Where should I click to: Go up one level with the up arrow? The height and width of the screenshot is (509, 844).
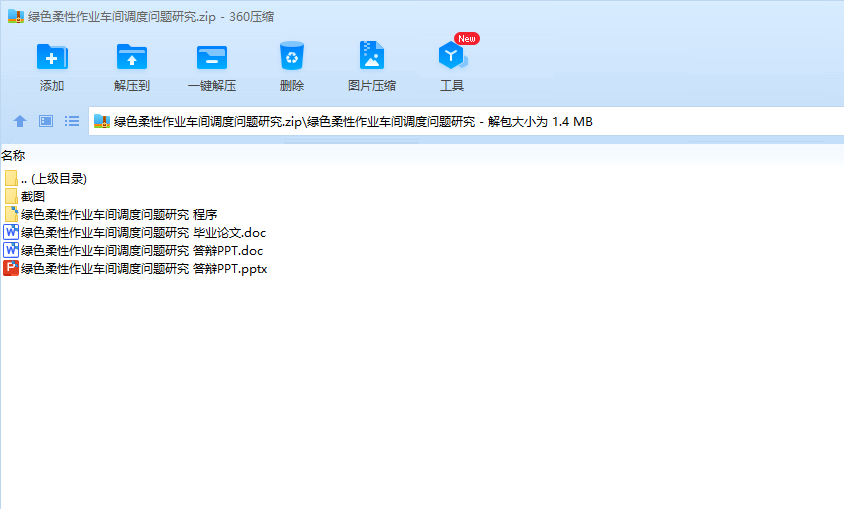[20, 121]
